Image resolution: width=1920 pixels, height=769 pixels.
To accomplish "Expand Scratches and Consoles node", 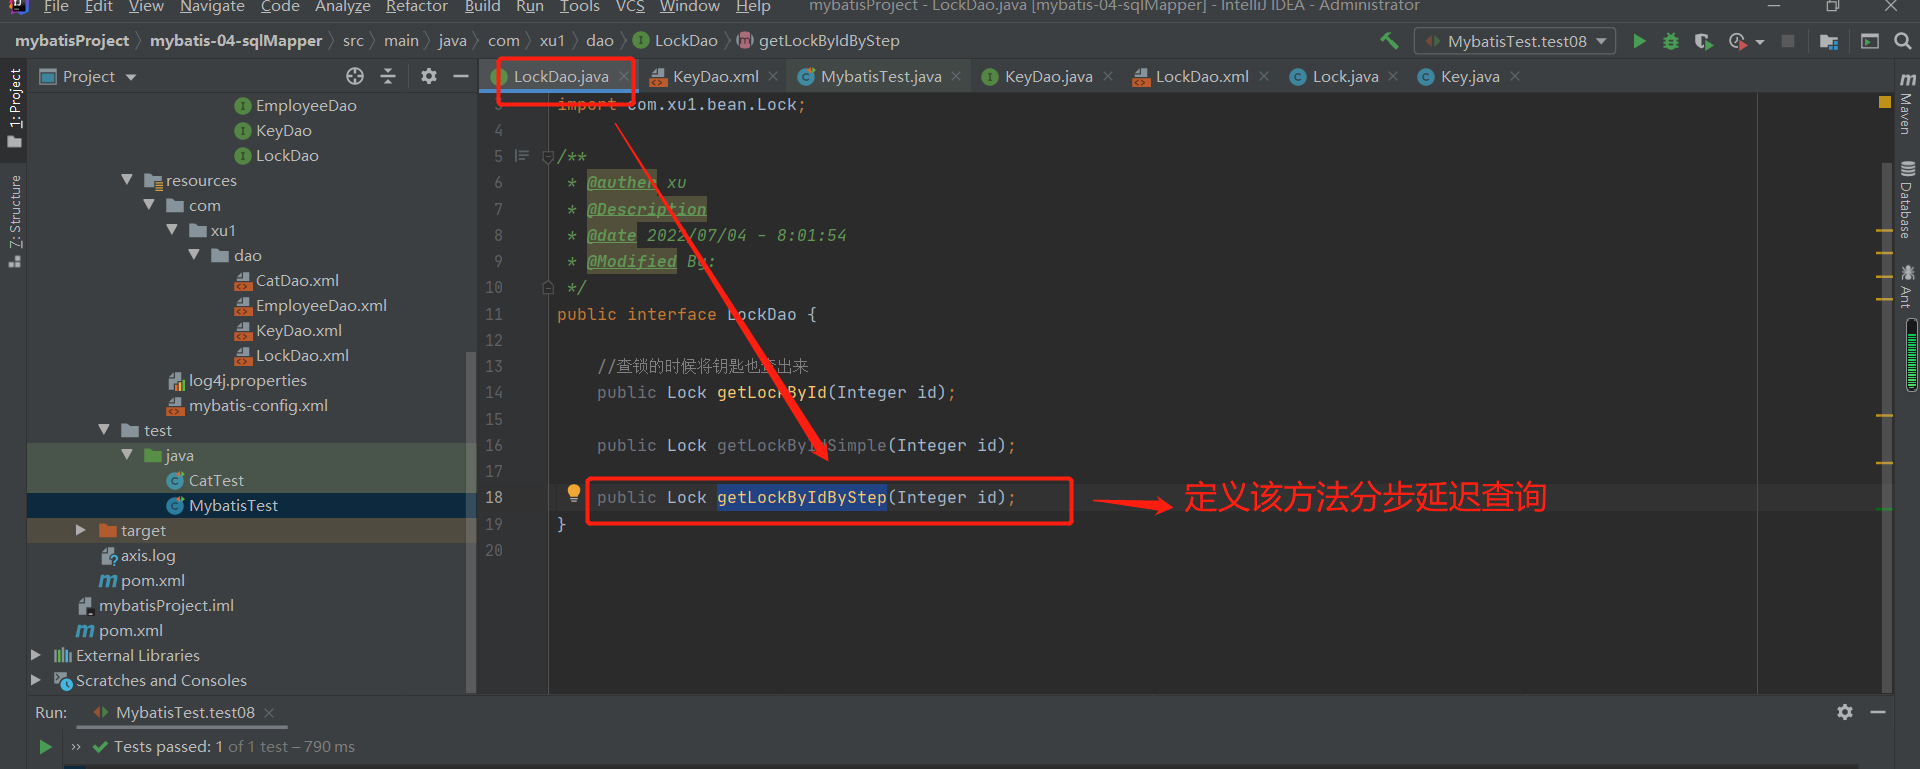I will coord(36,680).
